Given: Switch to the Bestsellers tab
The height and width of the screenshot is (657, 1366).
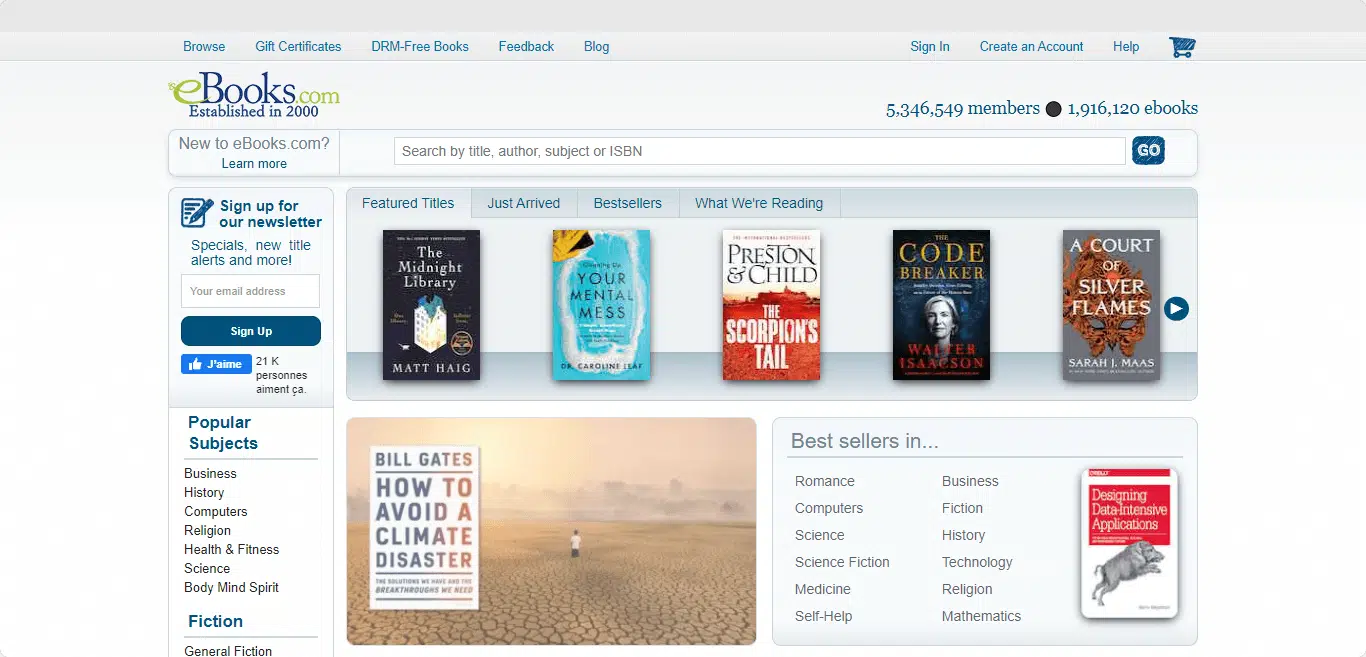Looking at the screenshot, I should (627, 203).
